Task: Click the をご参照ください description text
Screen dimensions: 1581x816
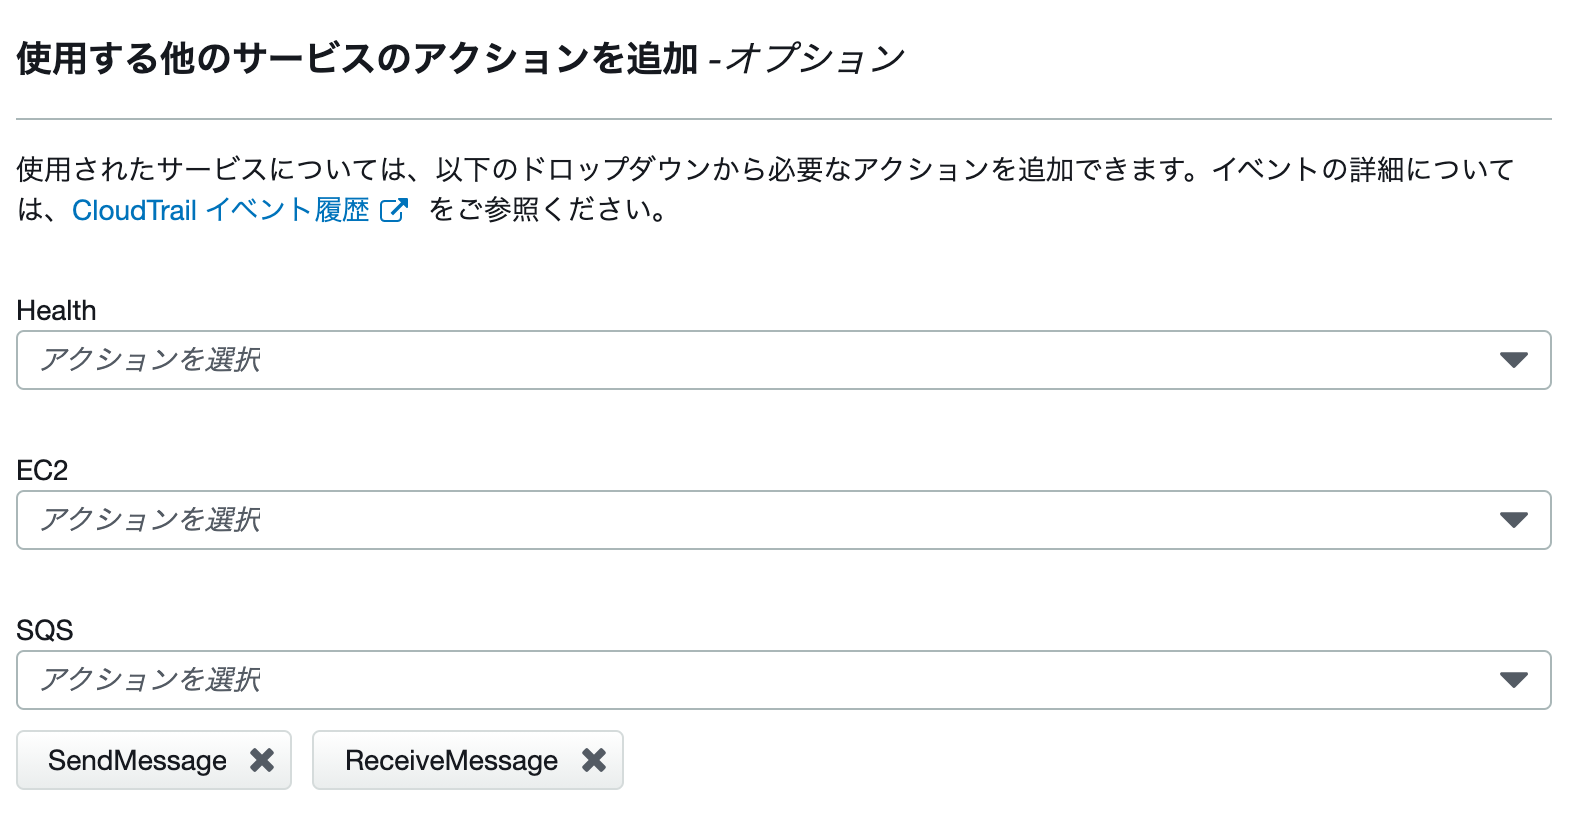Action: coord(548,210)
